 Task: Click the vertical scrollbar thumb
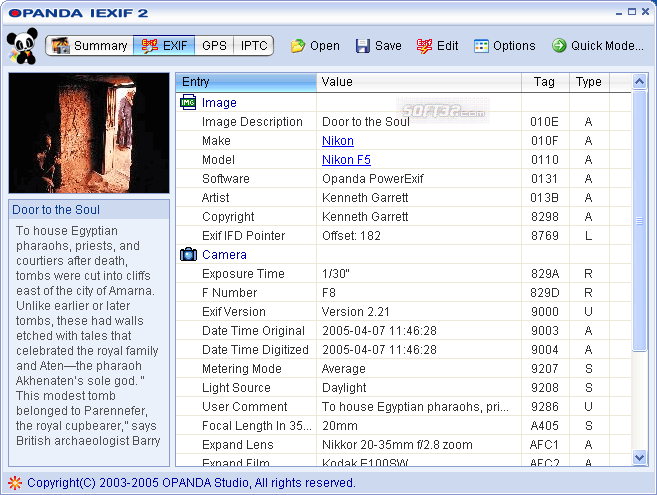[x=639, y=221]
